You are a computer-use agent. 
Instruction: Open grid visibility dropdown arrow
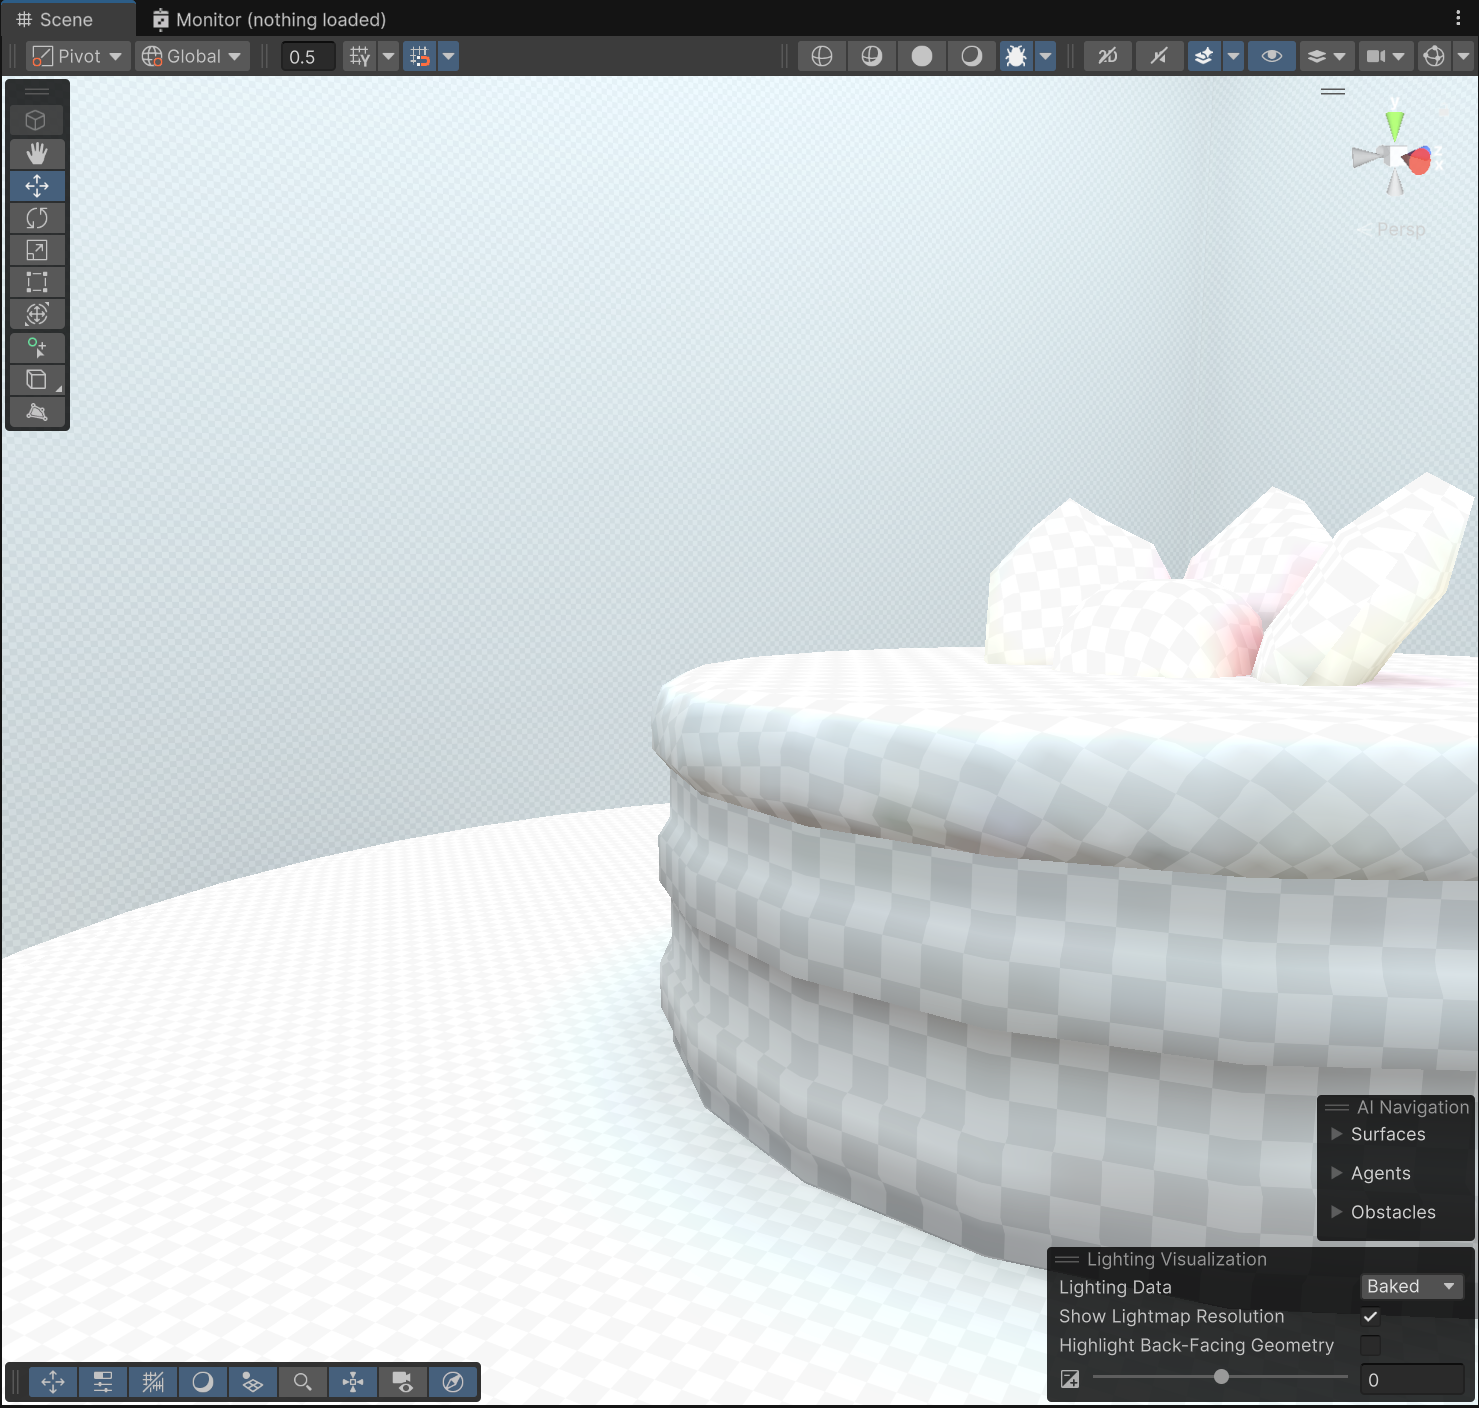coord(389,56)
